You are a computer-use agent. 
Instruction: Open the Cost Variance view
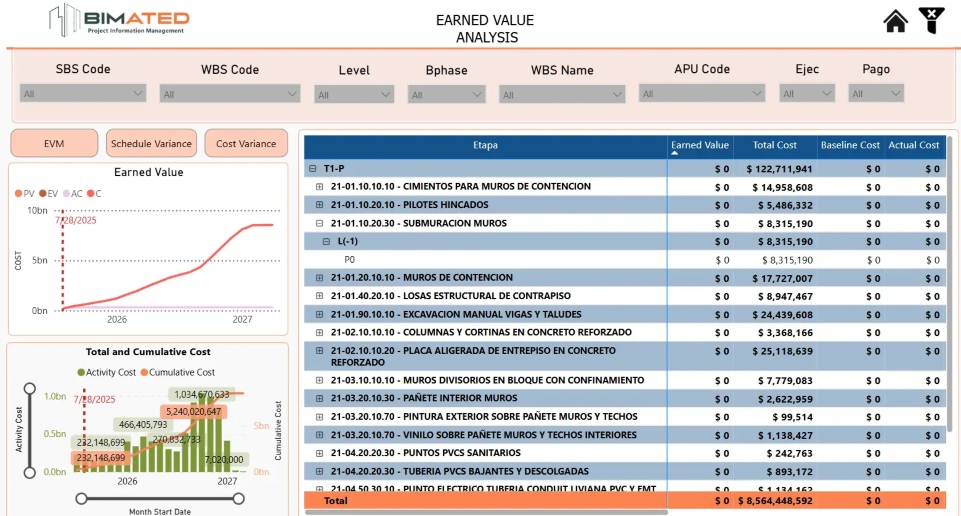tap(246, 144)
